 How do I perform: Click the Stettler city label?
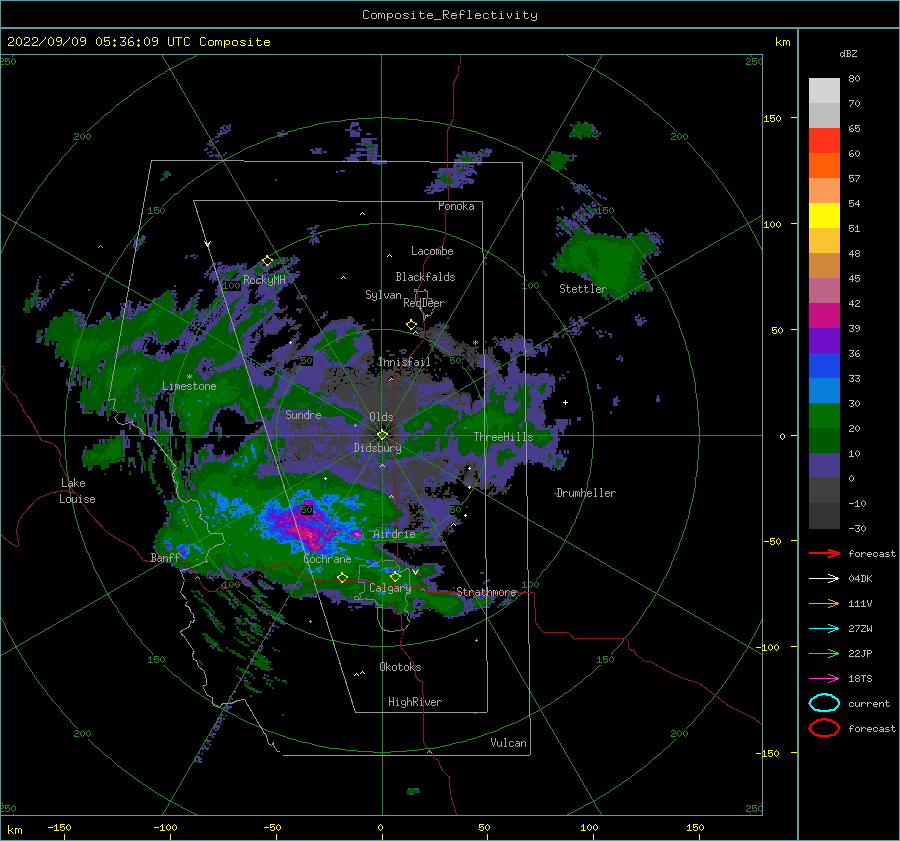click(x=583, y=289)
